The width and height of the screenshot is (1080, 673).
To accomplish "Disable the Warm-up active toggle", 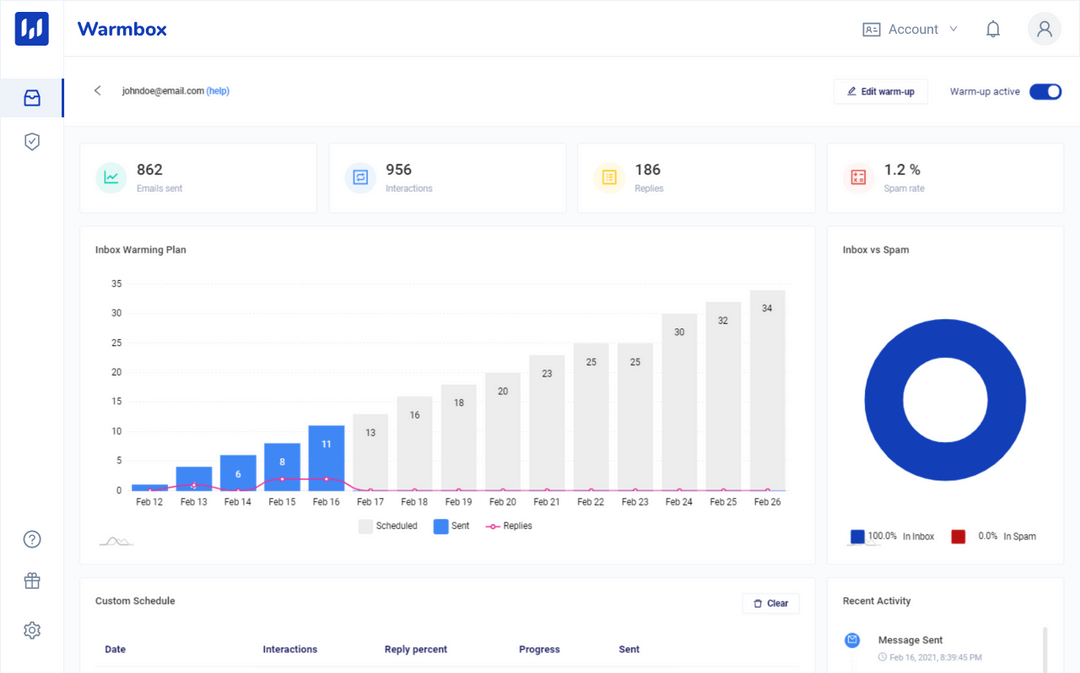I will tap(1045, 91).
